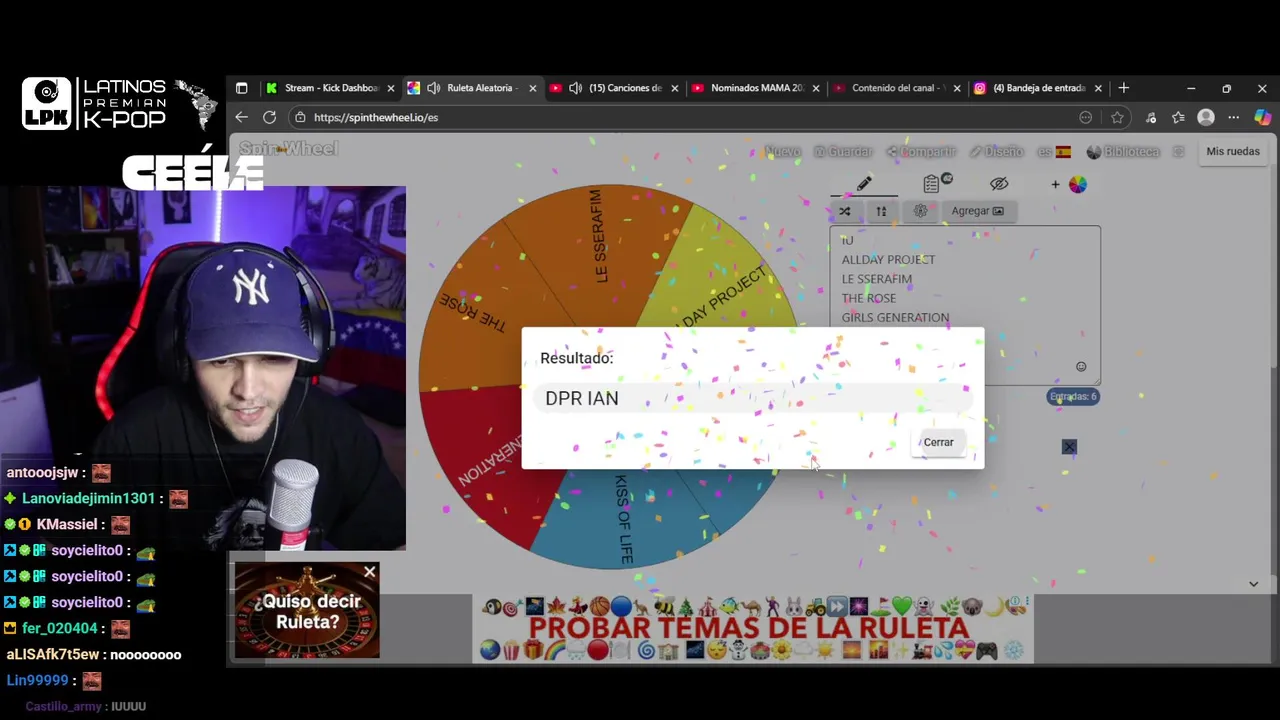Expand the page chevron at bottom right

[x=1253, y=584]
